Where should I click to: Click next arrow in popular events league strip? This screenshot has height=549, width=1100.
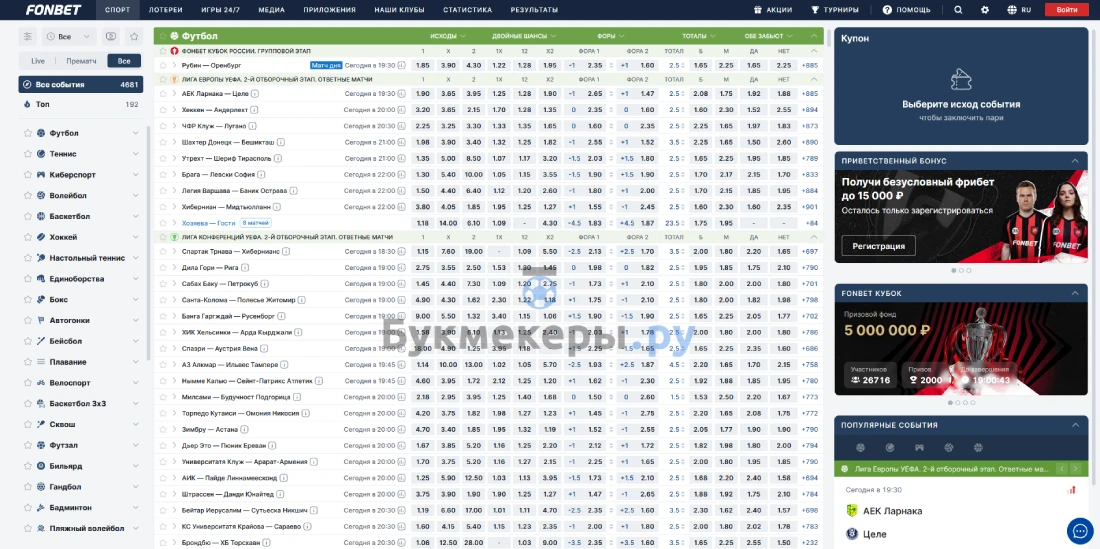click(1076, 468)
